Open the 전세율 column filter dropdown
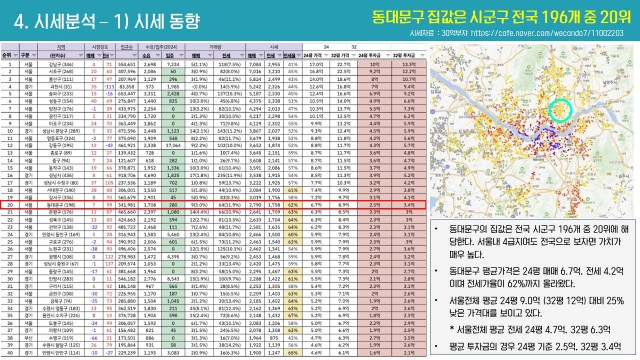This screenshot has height=360, width=640. coord(299,55)
